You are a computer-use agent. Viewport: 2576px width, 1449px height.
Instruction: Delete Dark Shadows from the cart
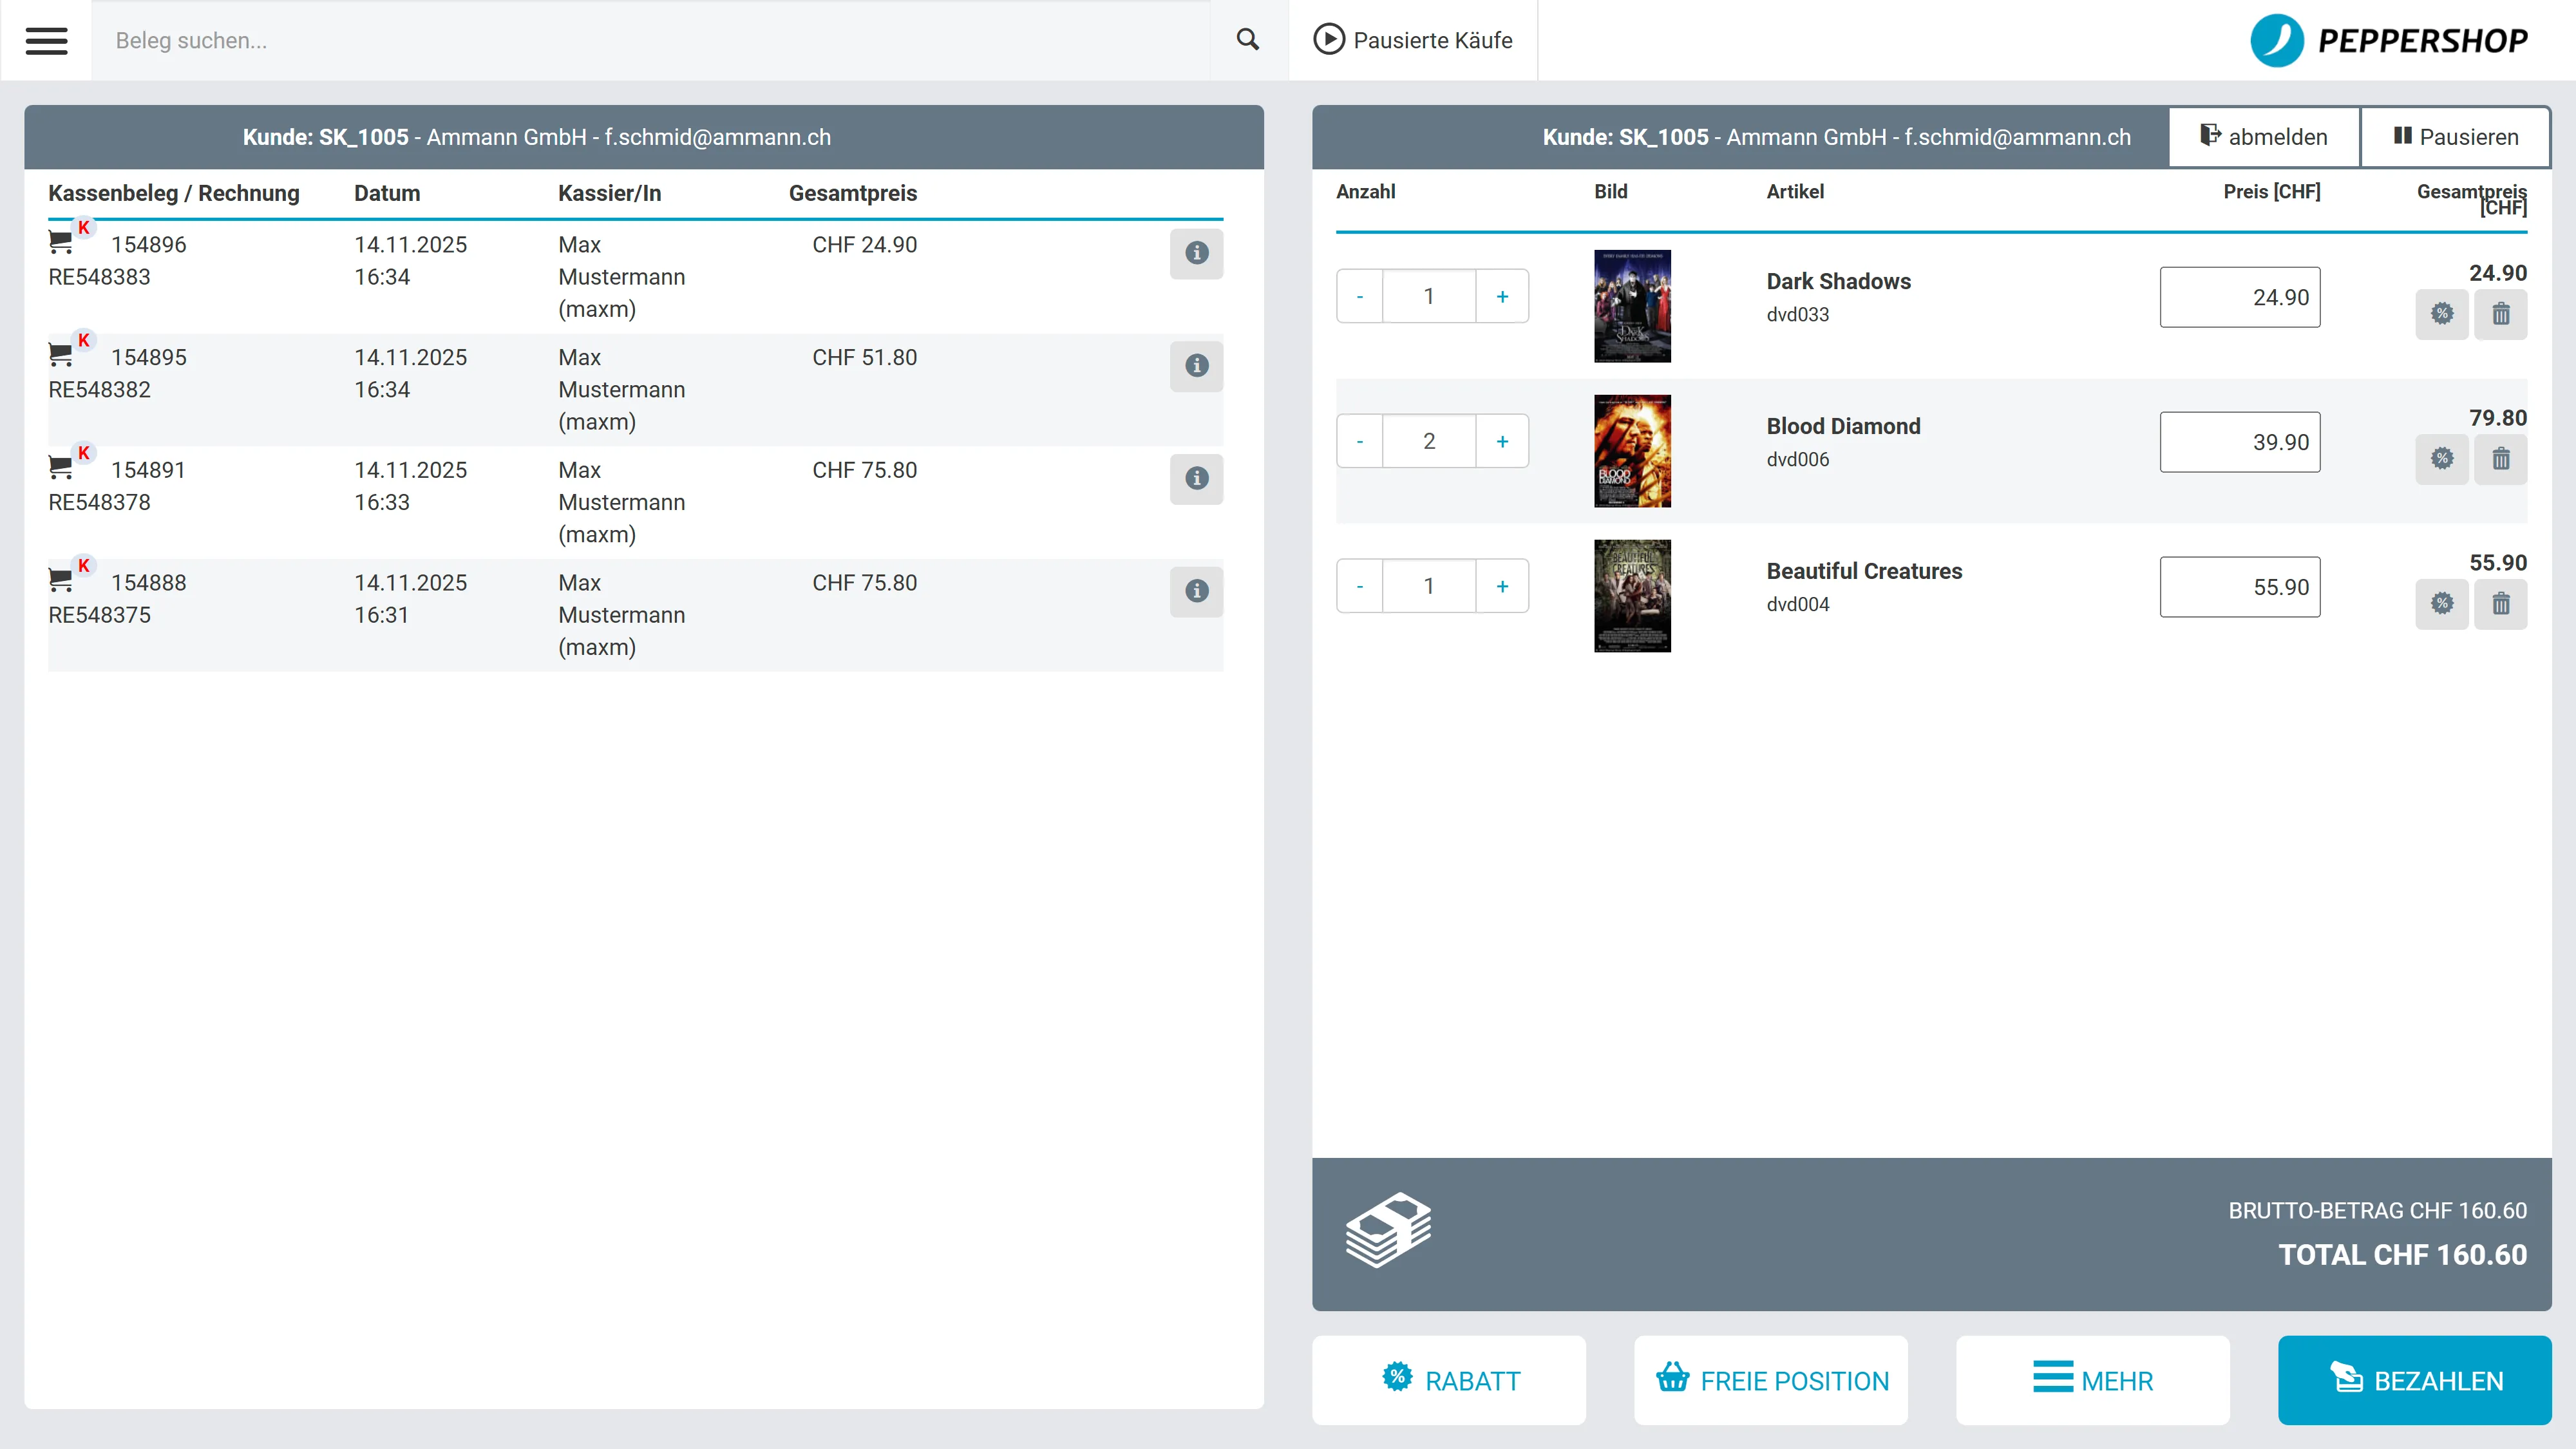pos(2500,314)
